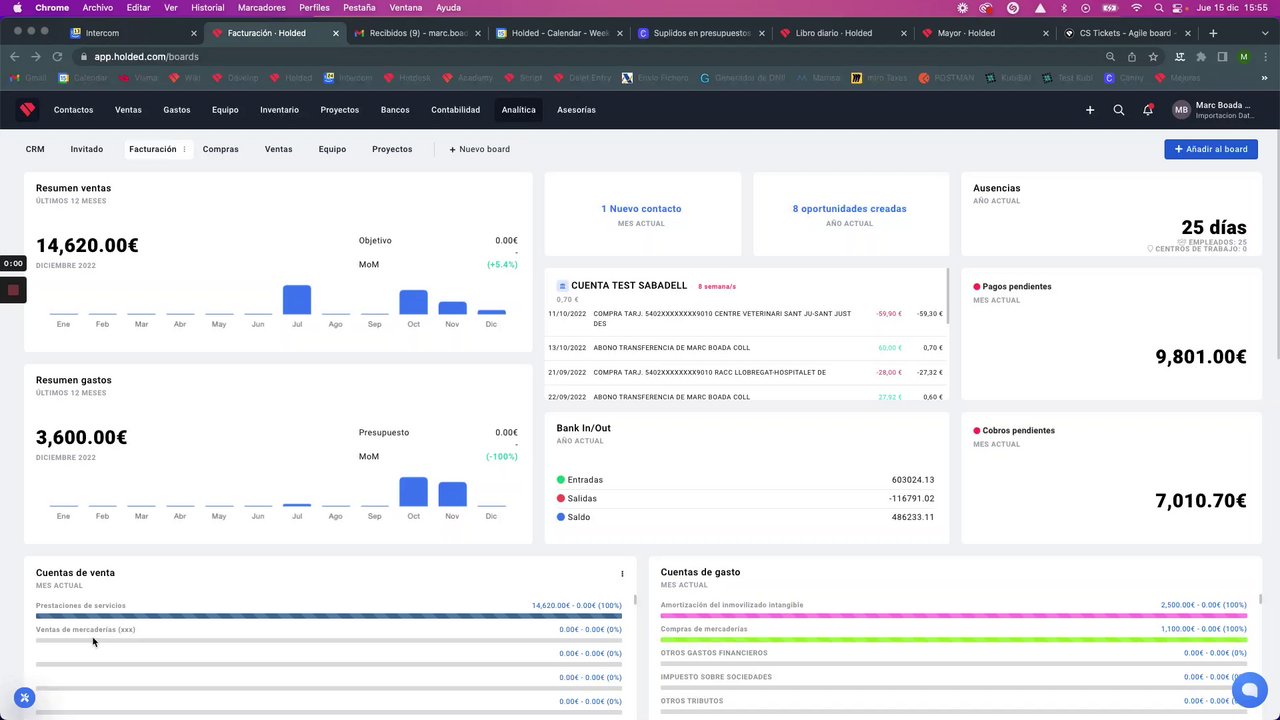This screenshot has width=1280, height=720.
Task: Click the Jul bar in Resumen ventas chart
Action: click(297, 300)
